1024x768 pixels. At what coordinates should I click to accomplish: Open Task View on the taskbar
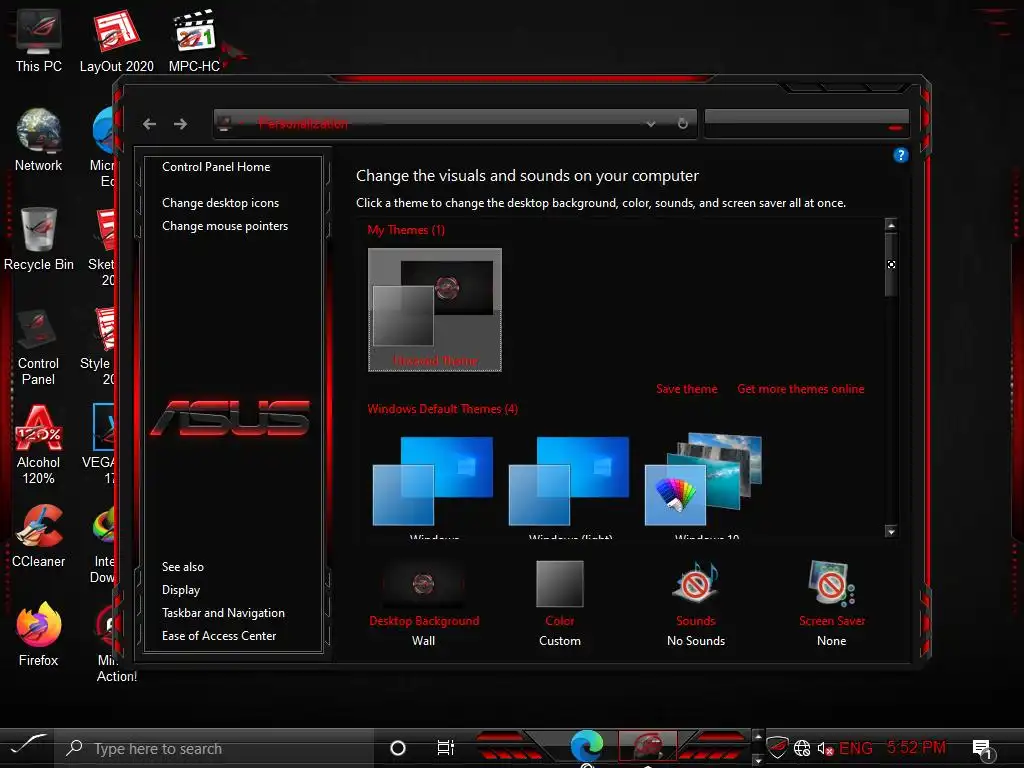pos(445,748)
